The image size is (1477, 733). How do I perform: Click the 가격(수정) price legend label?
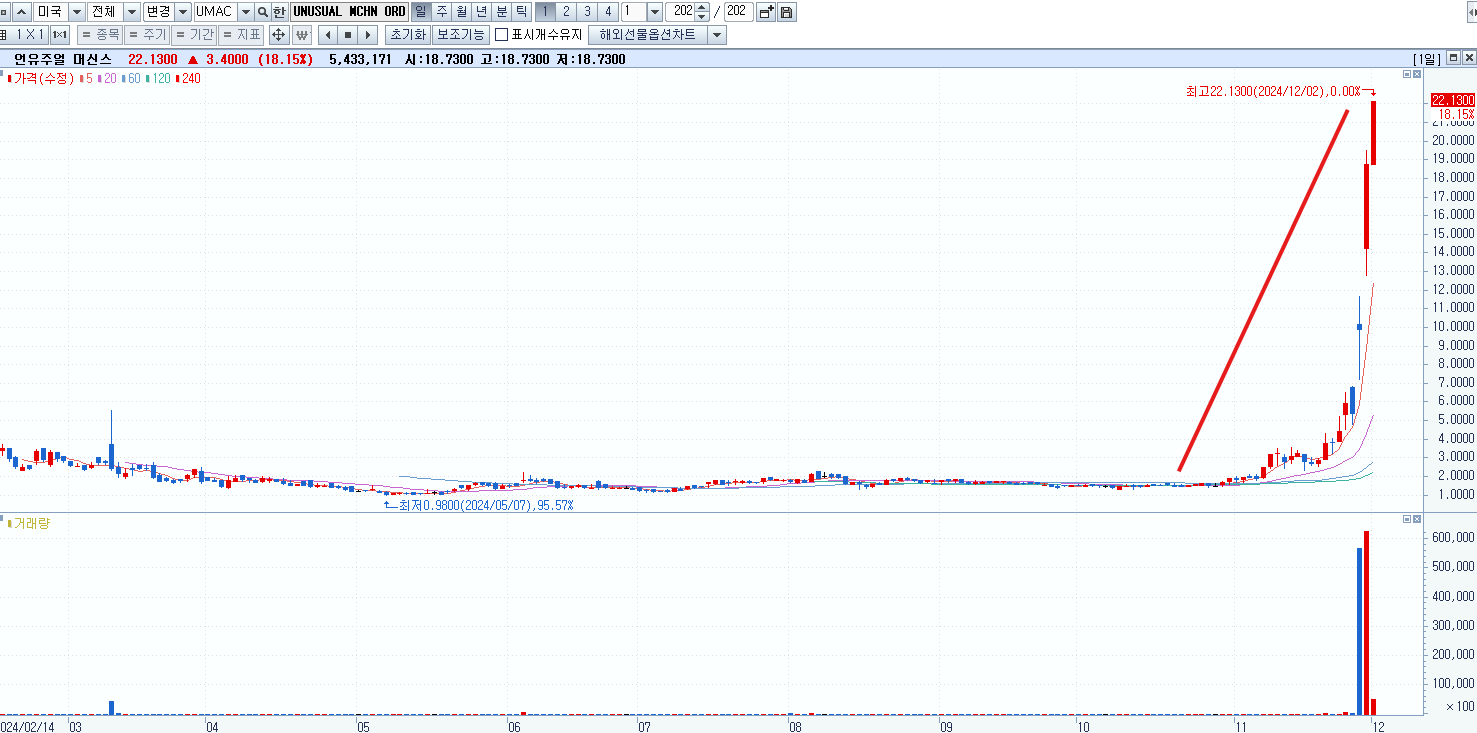tap(43, 78)
